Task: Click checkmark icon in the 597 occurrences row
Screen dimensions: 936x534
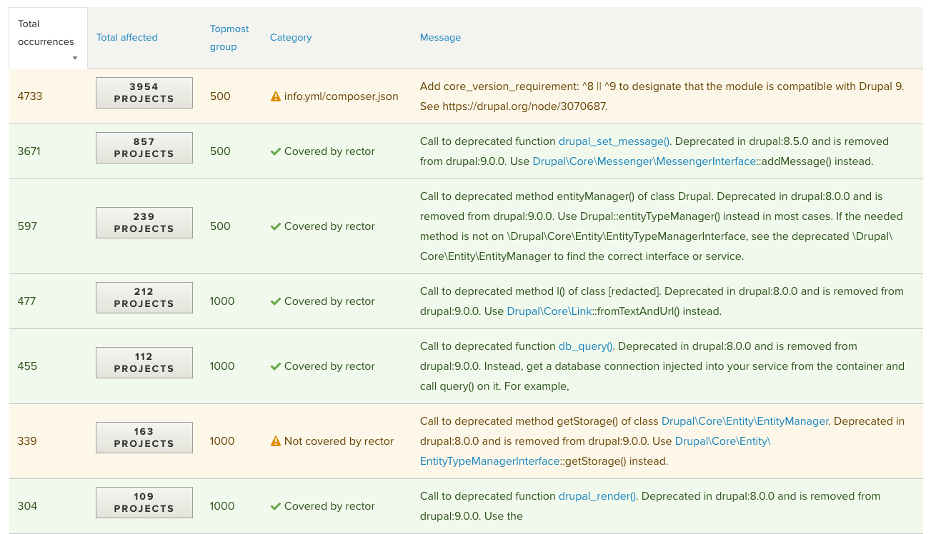Action: click(275, 227)
